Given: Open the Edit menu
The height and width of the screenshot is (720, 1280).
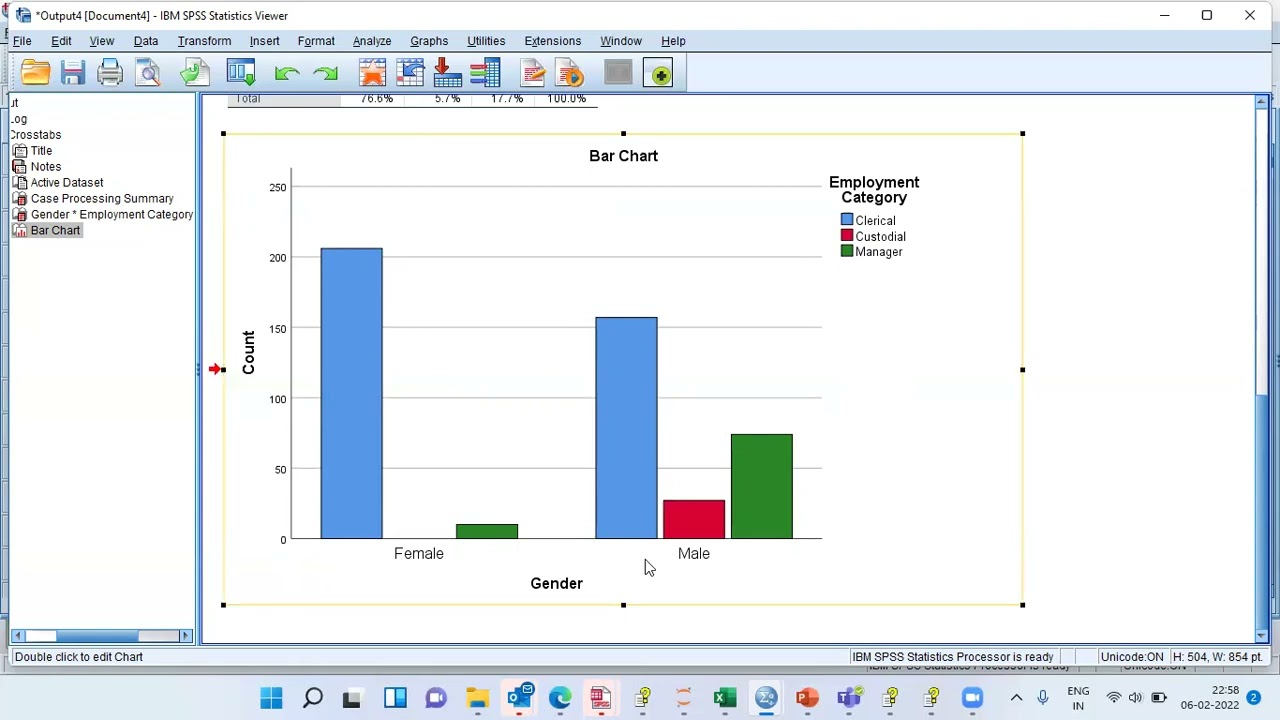Looking at the screenshot, I should click(x=61, y=41).
